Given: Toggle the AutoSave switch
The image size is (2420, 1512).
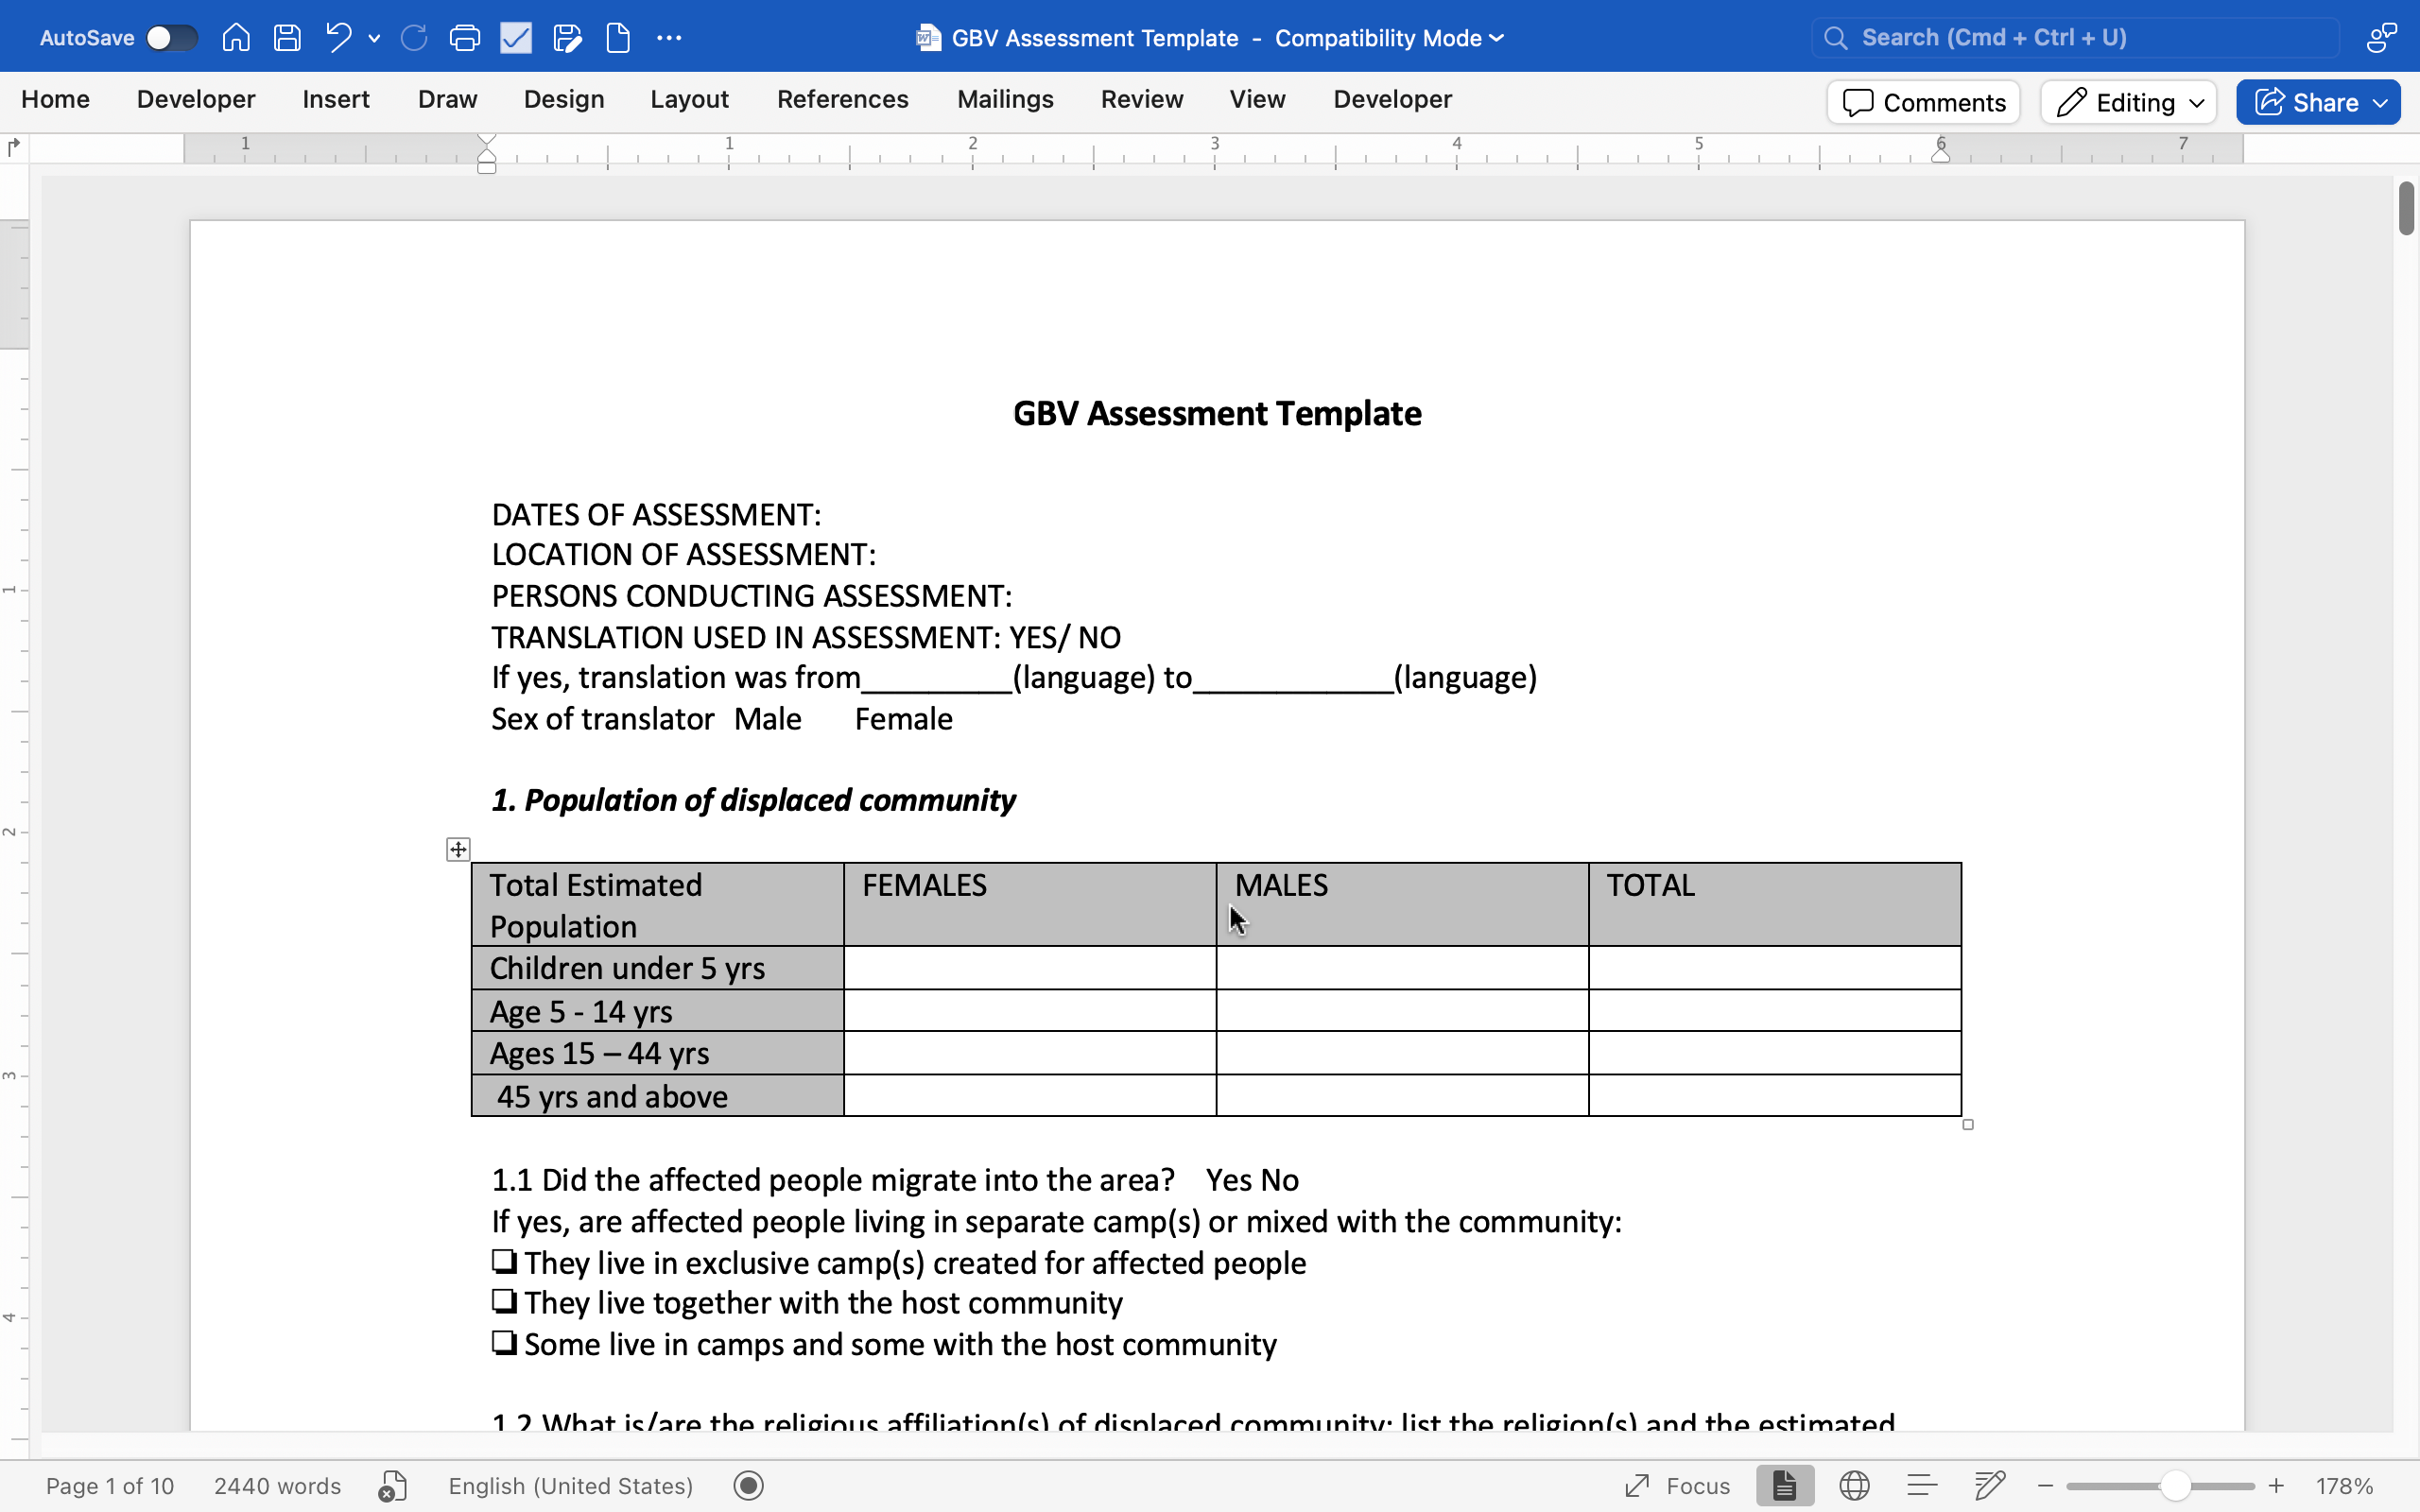Looking at the screenshot, I should tap(171, 38).
